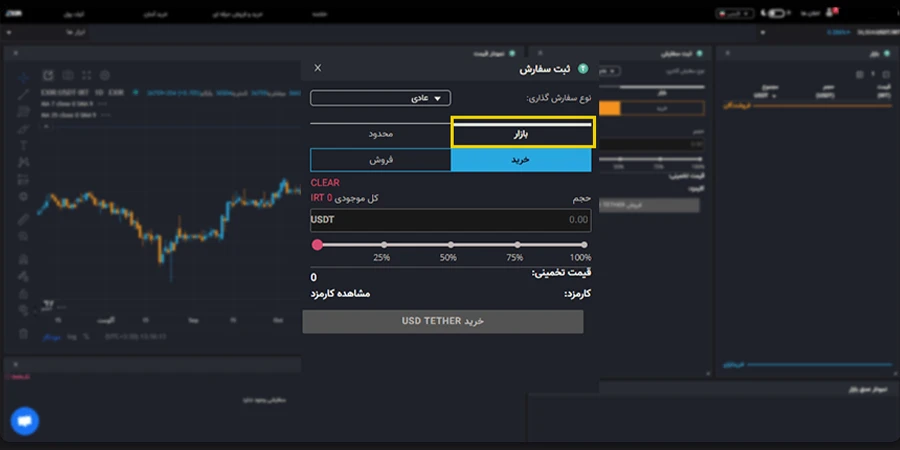The height and width of the screenshot is (450, 900).
Task: Set the volume slider to 50%
Action: pyautogui.click(x=451, y=245)
